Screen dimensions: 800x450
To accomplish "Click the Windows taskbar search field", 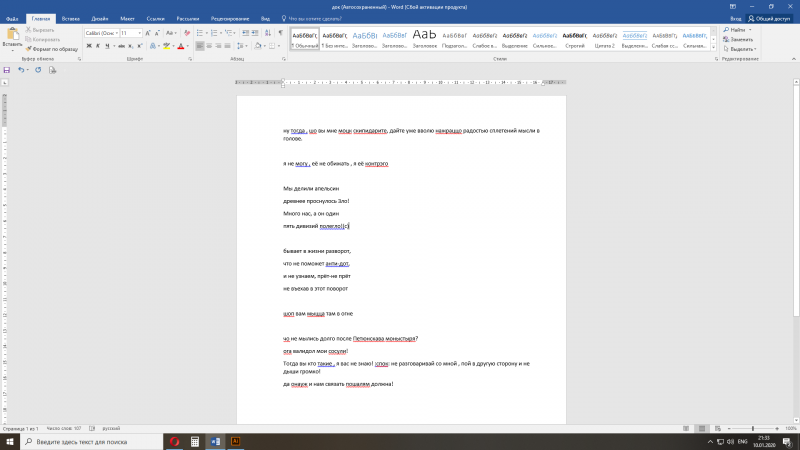I will tap(80, 441).
